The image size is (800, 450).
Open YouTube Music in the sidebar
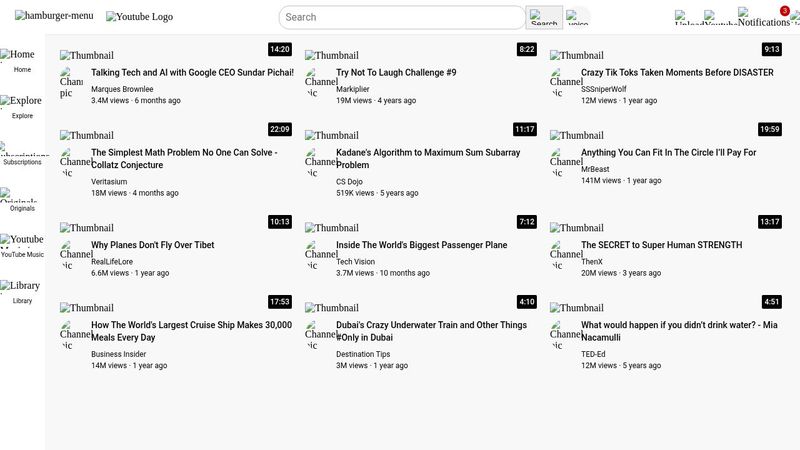22,246
